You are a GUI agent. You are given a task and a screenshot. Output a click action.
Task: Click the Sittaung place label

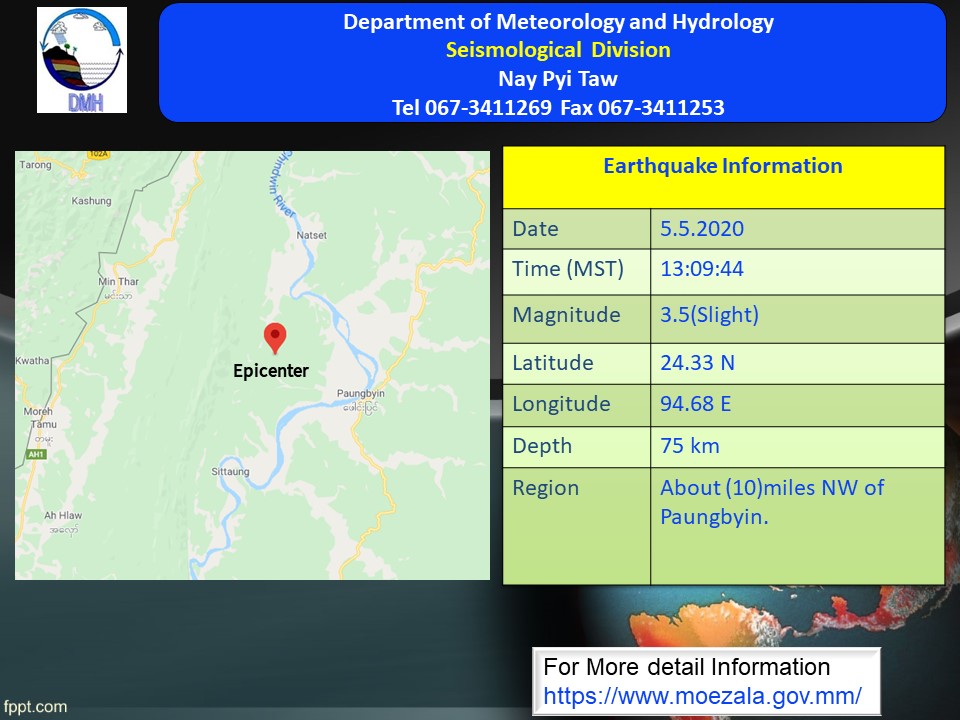pos(230,471)
